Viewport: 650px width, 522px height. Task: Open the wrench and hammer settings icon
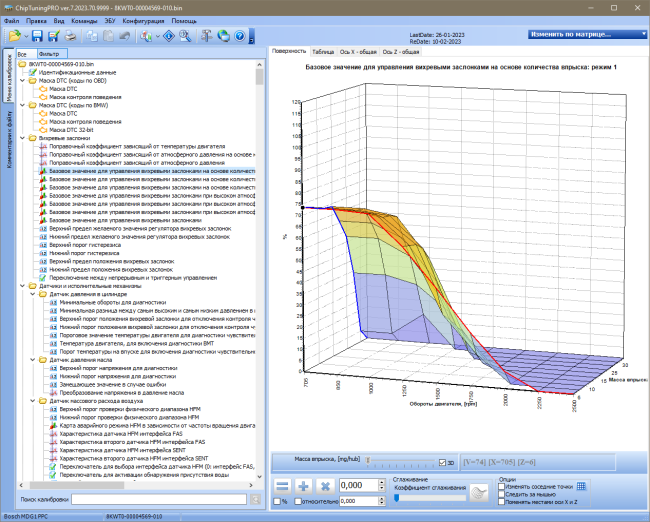(x=206, y=36)
